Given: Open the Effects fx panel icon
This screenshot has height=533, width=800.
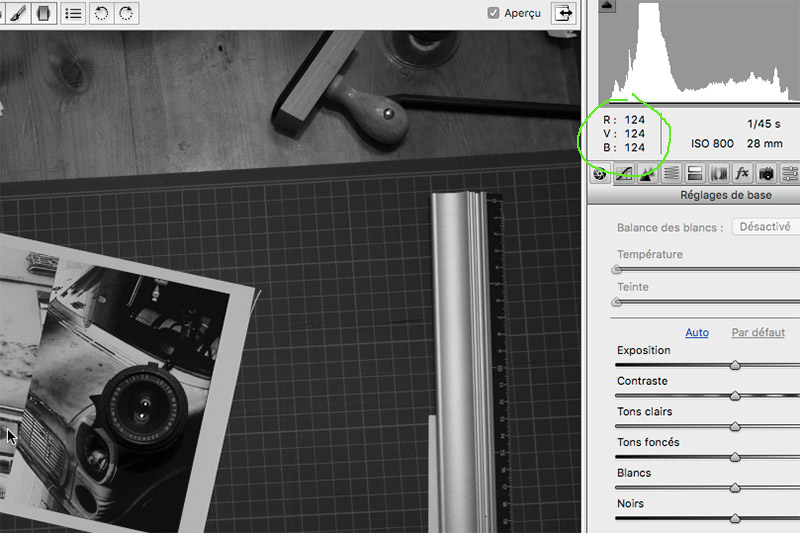Looking at the screenshot, I should [x=742, y=173].
